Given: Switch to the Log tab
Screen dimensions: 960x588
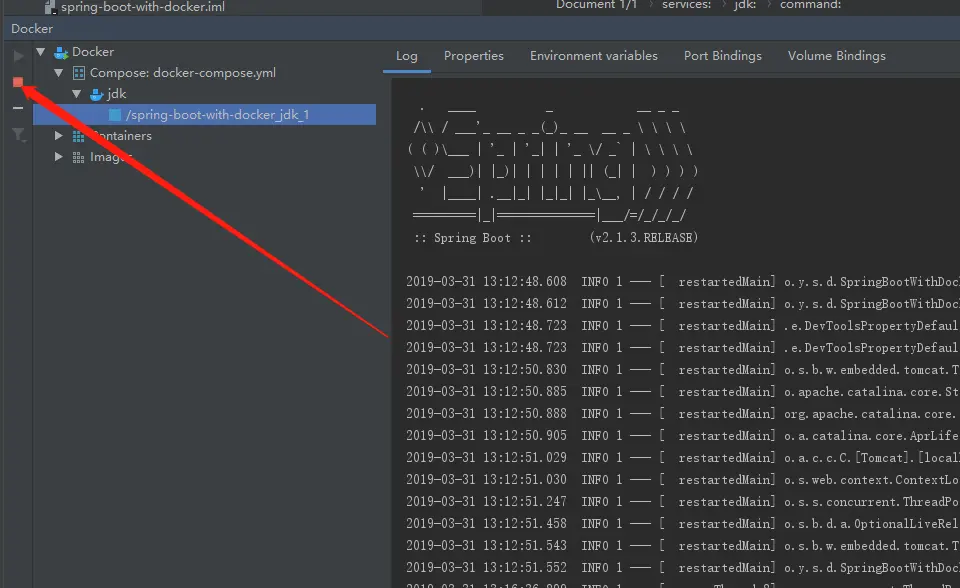Looking at the screenshot, I should click(x=407, y=56).
